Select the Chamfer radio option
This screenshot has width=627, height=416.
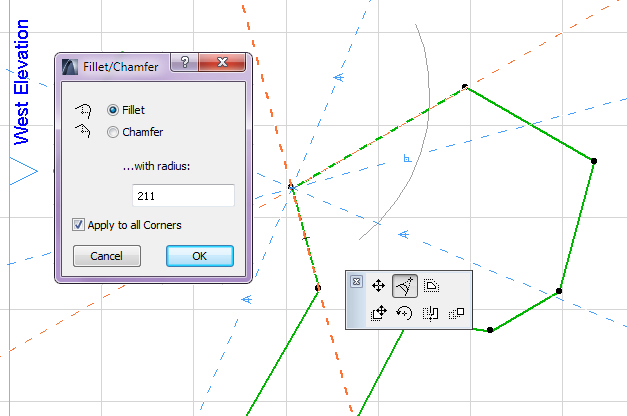coord(113,132)
